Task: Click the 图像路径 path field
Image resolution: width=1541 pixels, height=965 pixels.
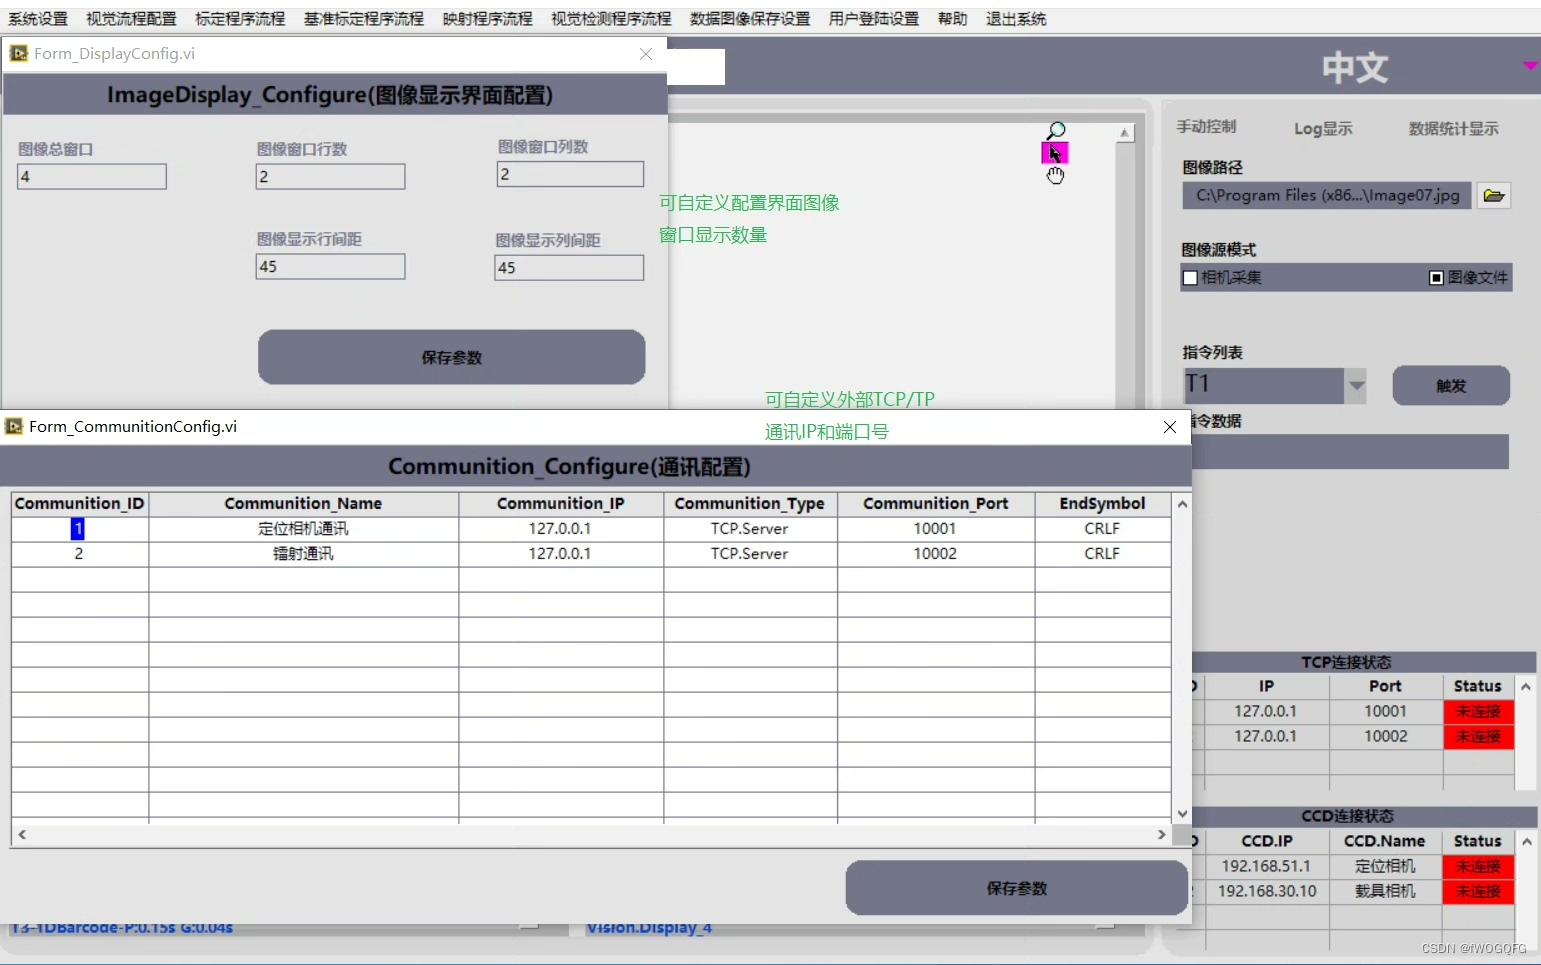Action: pyautogui.click(x=1326, y=195)
